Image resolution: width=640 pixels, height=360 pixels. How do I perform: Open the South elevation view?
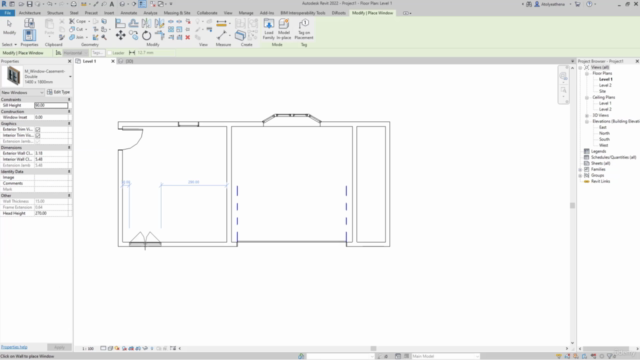604,139
